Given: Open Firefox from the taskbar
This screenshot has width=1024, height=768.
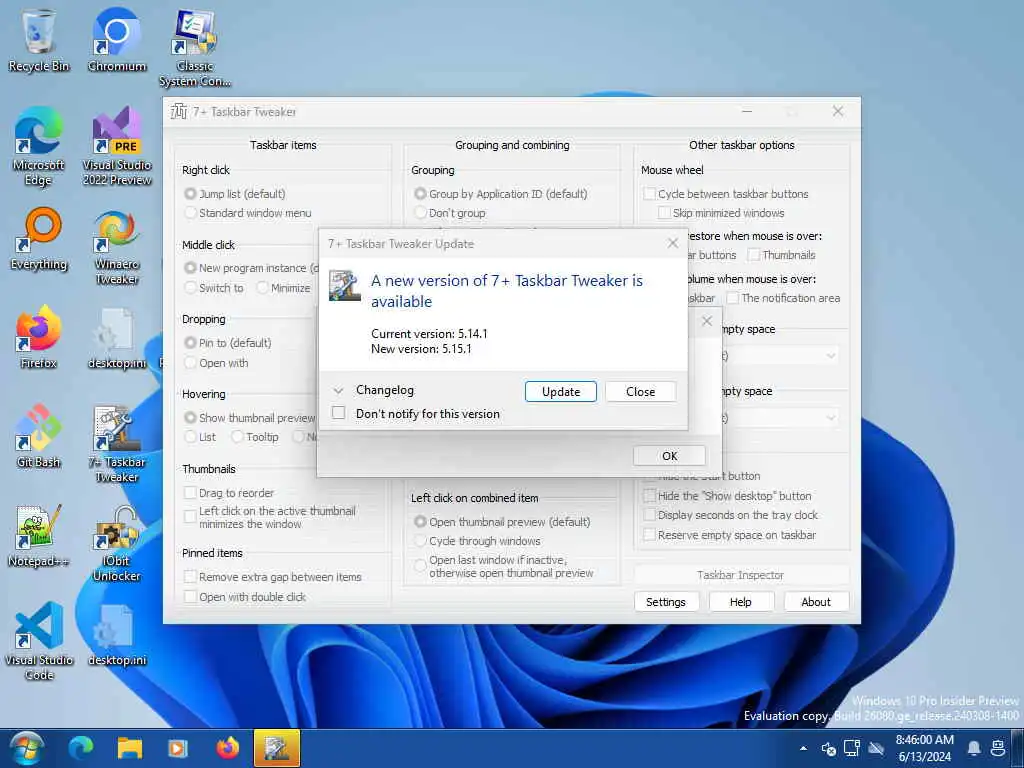Looking at the screenshot, I should [227, 748].
